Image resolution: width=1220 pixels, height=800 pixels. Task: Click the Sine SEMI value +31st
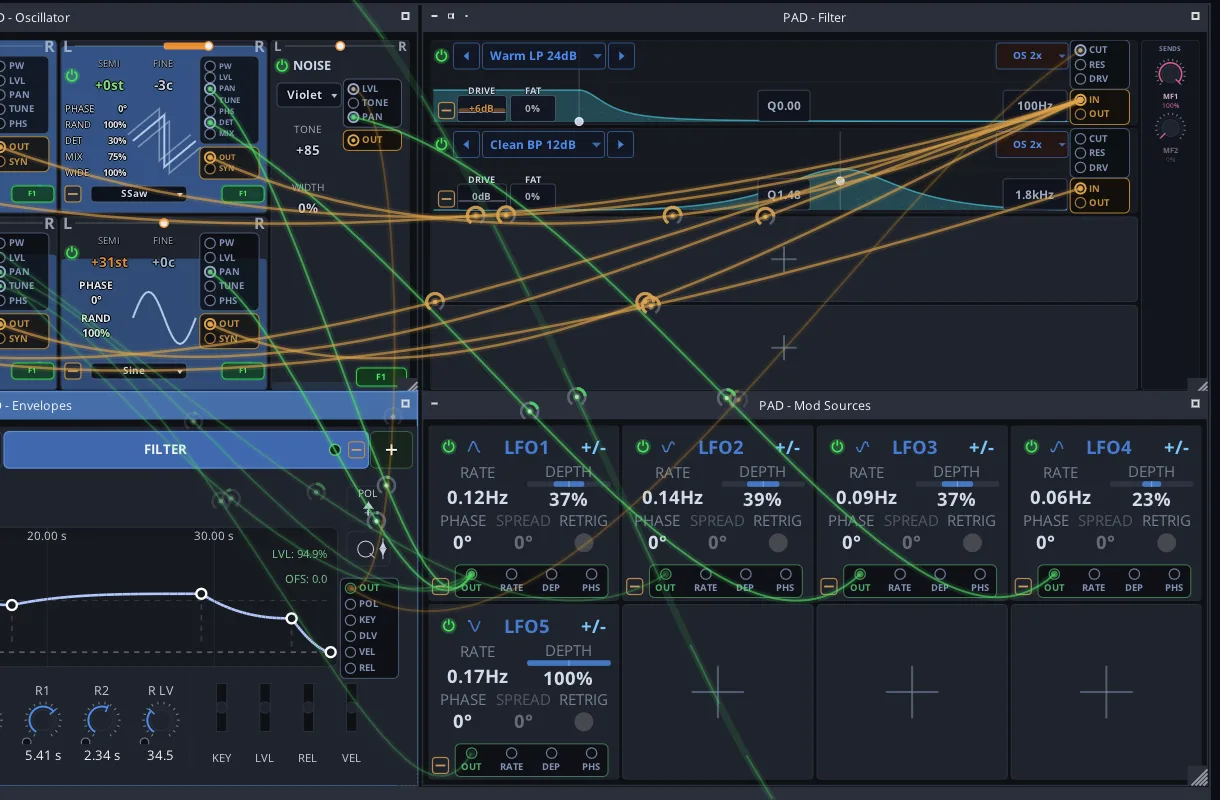109,263
